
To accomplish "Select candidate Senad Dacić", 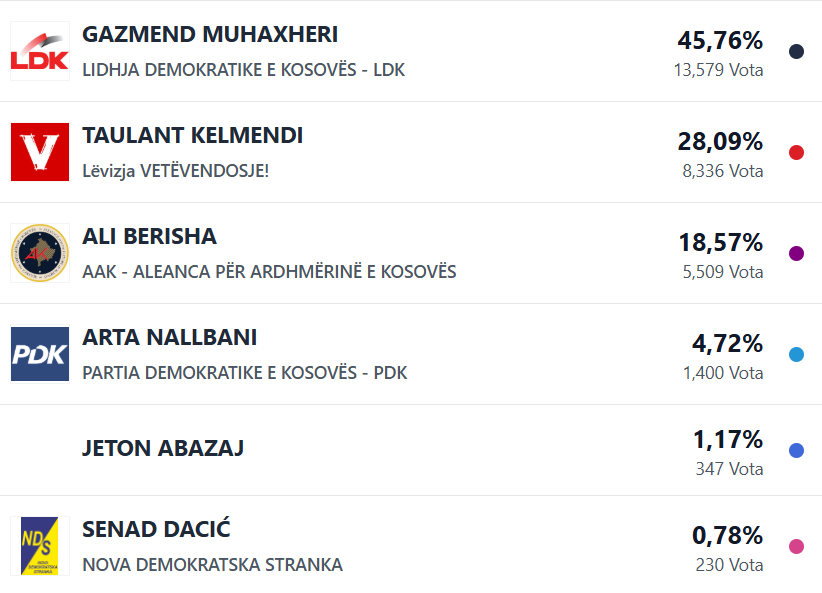I will coord(156,530).
